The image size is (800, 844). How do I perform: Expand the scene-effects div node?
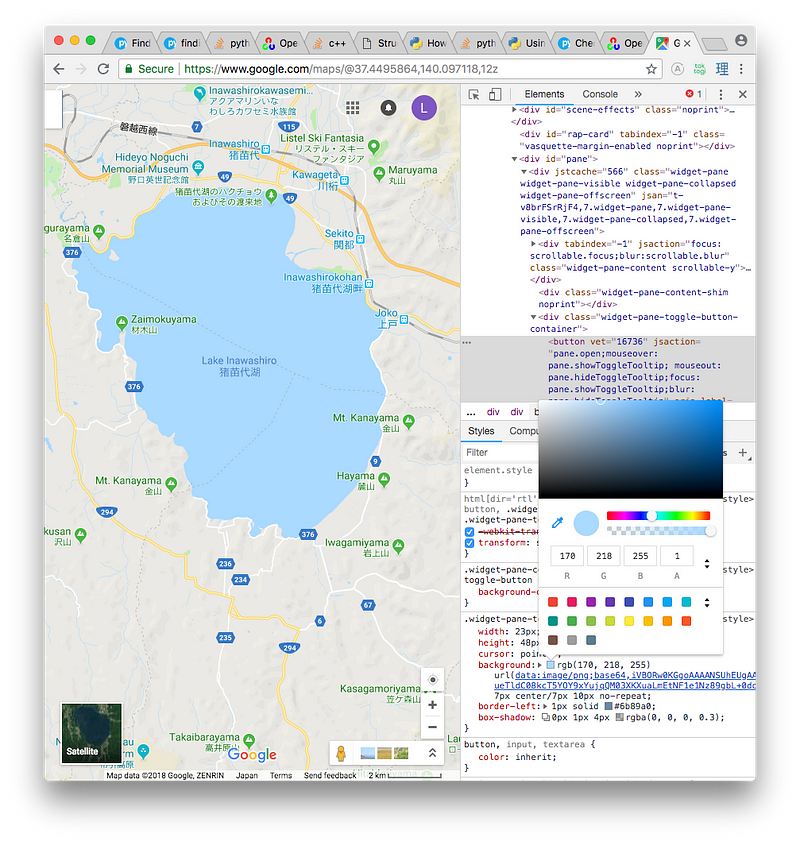515,109
